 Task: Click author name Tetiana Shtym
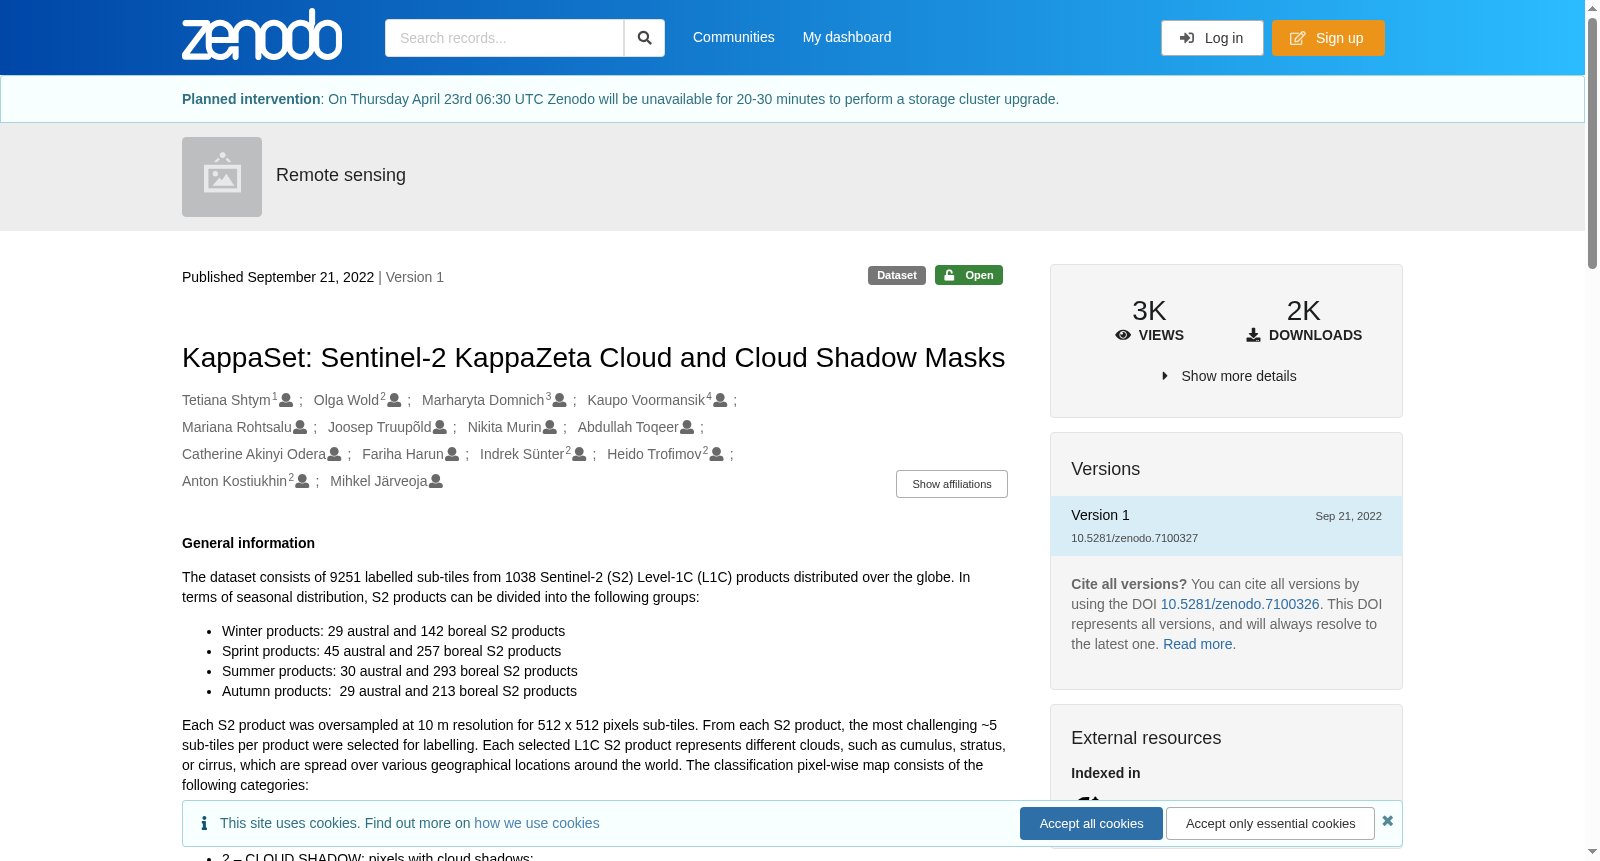click(226, 400)
